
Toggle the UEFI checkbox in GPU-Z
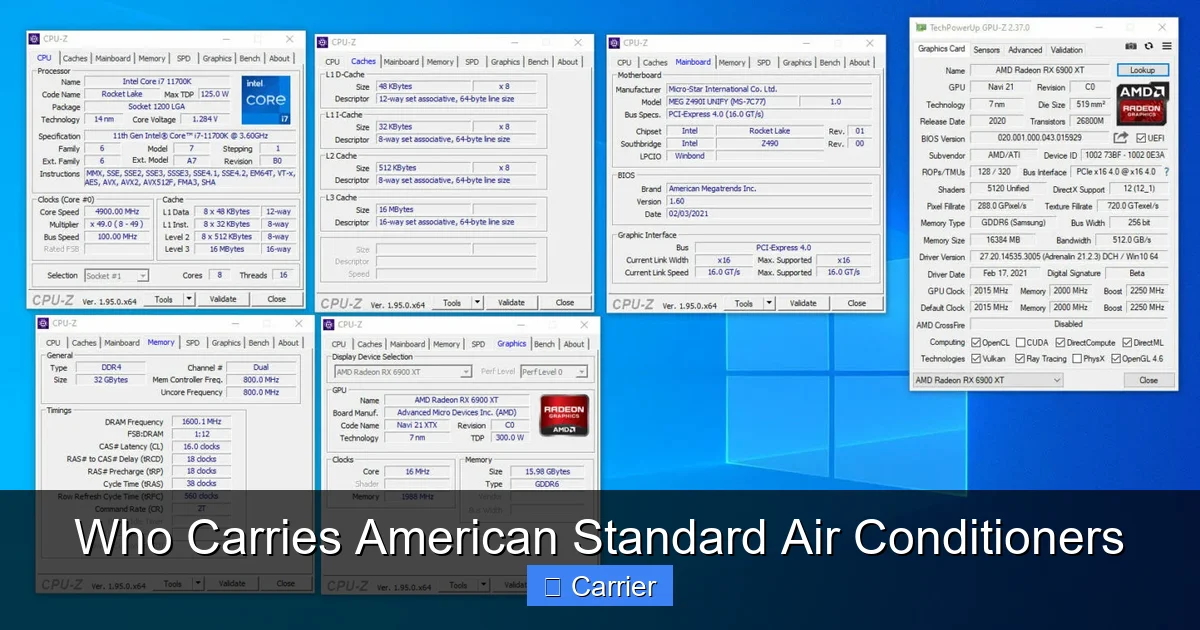click(1139, 138)
